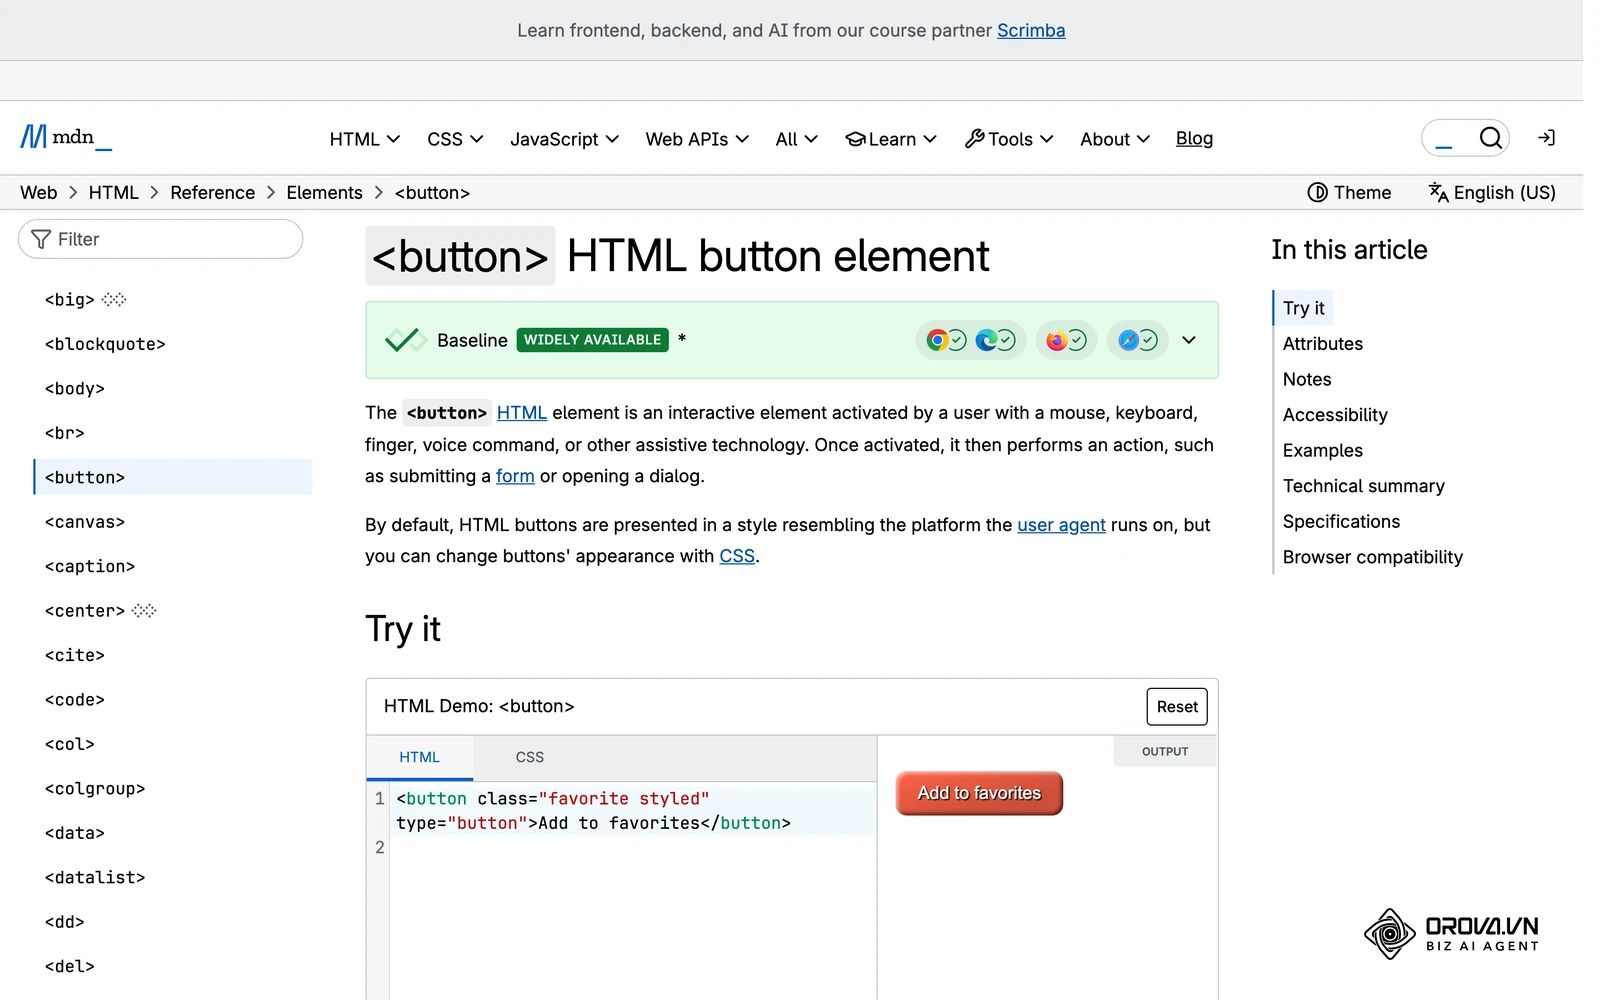The width and height of the screenshot is (1600, 1000).
Task: Select <datalist> in the sidebar
Action: pyautogui.click(x=95, y=877)
